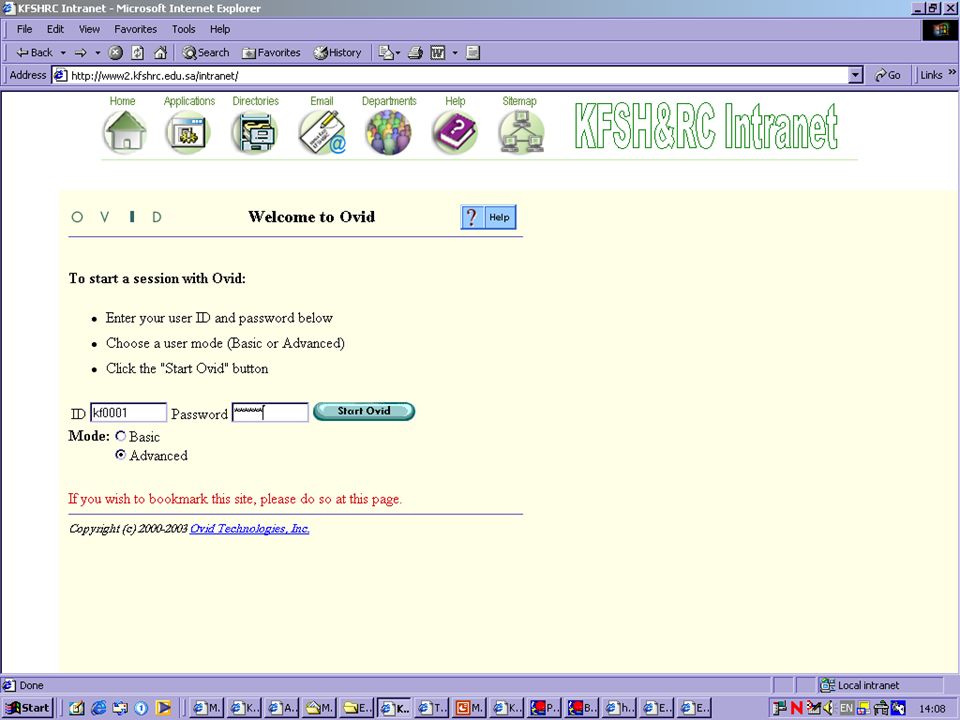Open the Applications intranet icon
This screenshot has width=960, height=720.
188,132
